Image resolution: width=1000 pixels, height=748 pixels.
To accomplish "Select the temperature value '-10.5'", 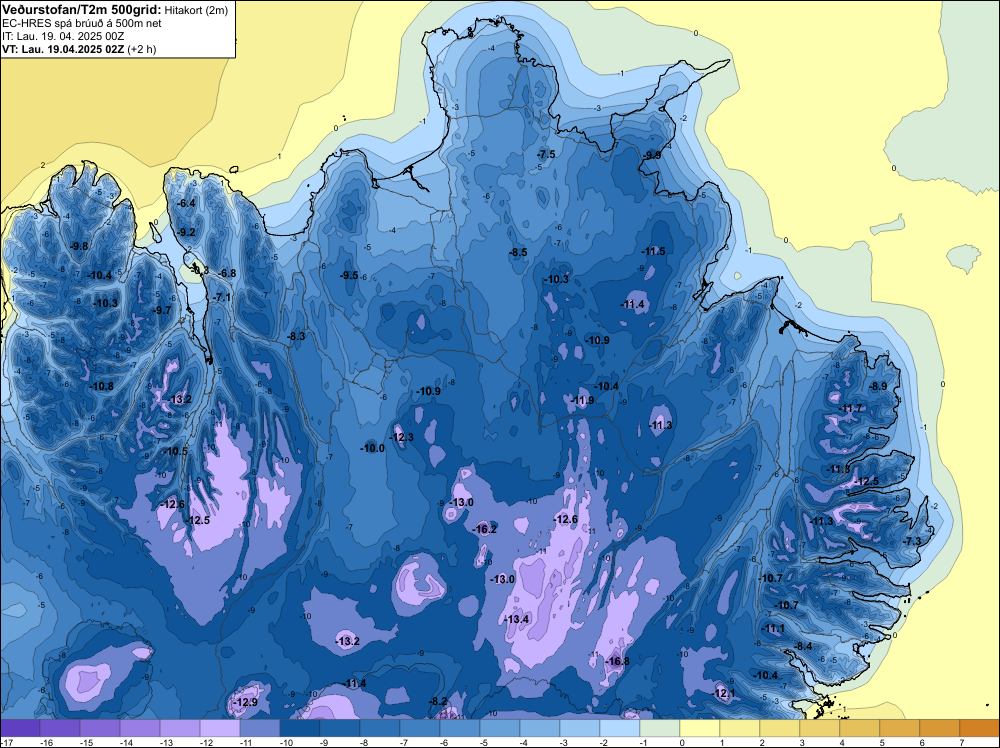I will coord(175,451).
